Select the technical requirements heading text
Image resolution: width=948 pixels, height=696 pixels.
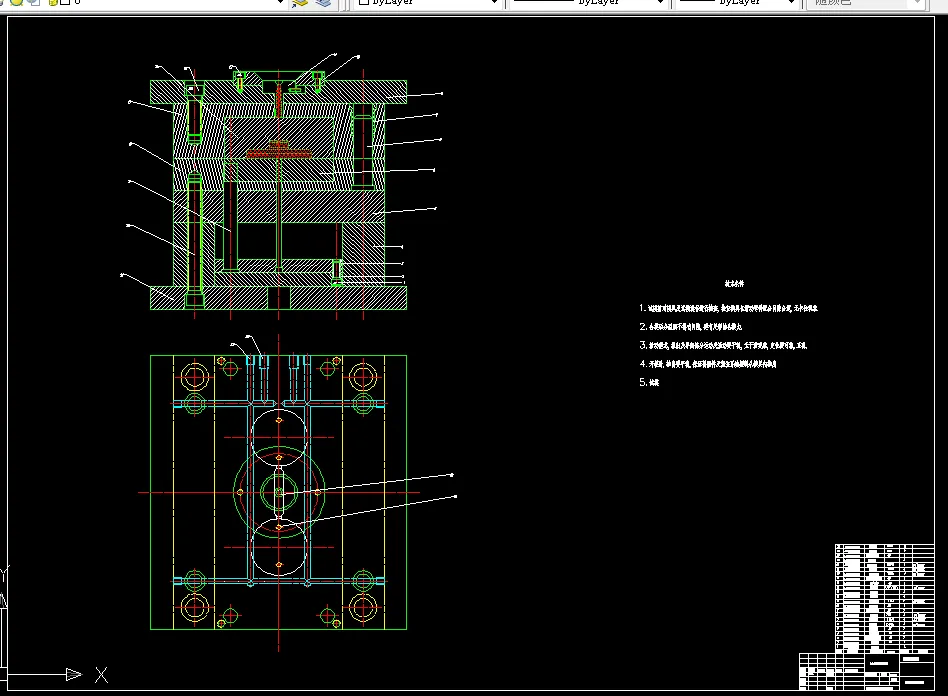click(734, 284)
